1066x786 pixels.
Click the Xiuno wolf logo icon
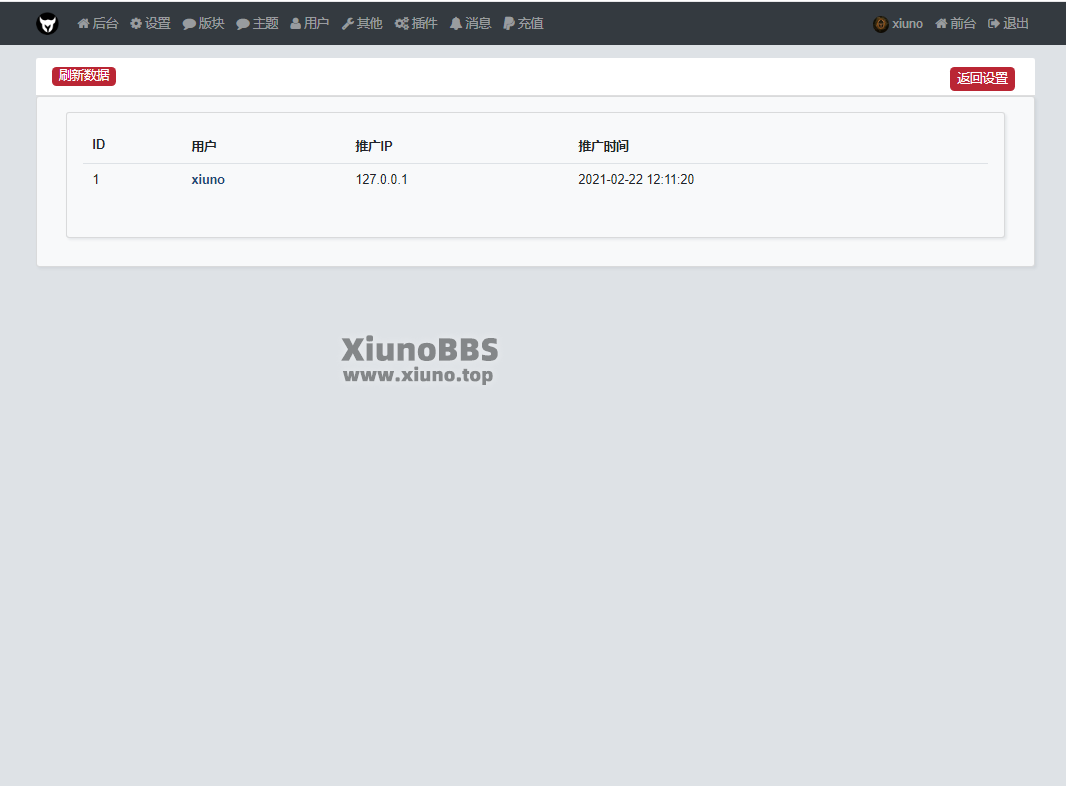47,24
